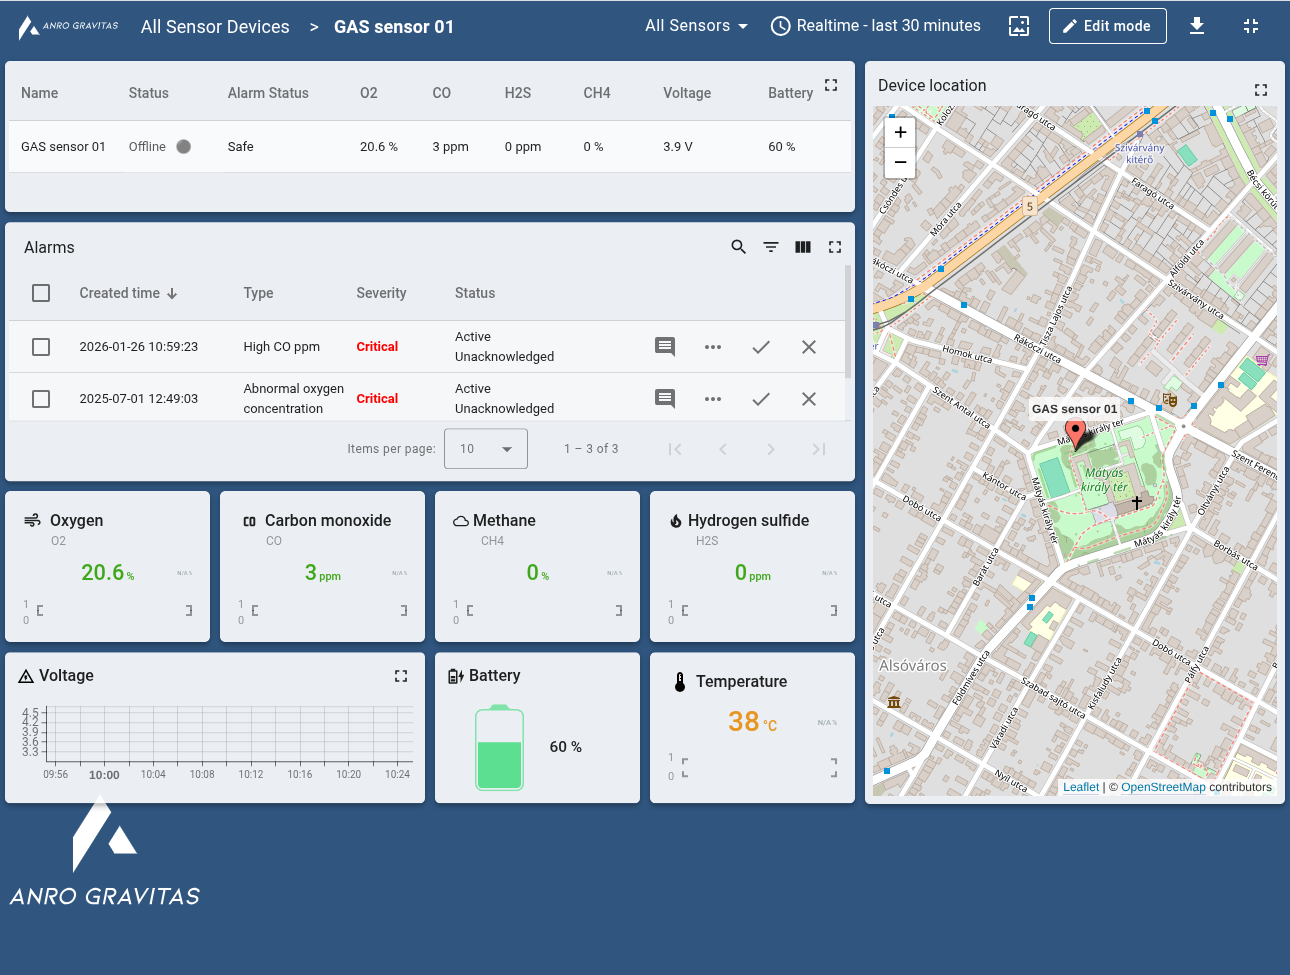Change the items per page dropdown
This screenshot has width=1290, height=975.
[485, 449]
